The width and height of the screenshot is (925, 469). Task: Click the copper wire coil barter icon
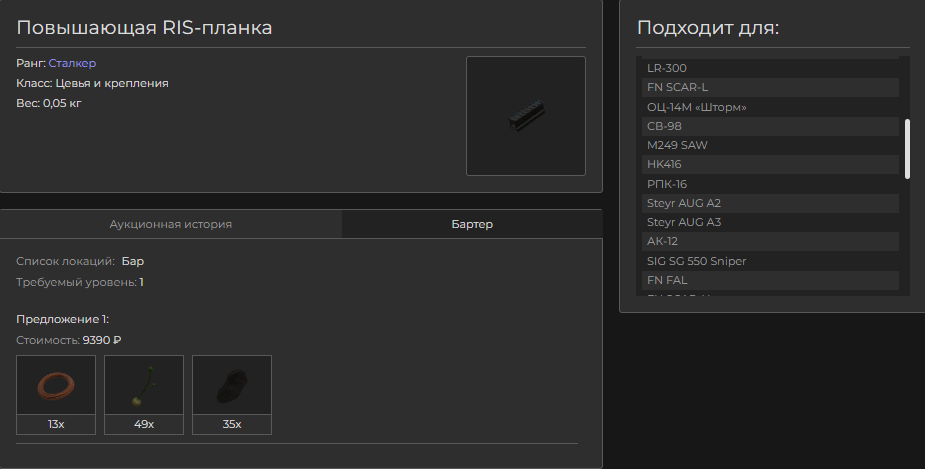56,385
